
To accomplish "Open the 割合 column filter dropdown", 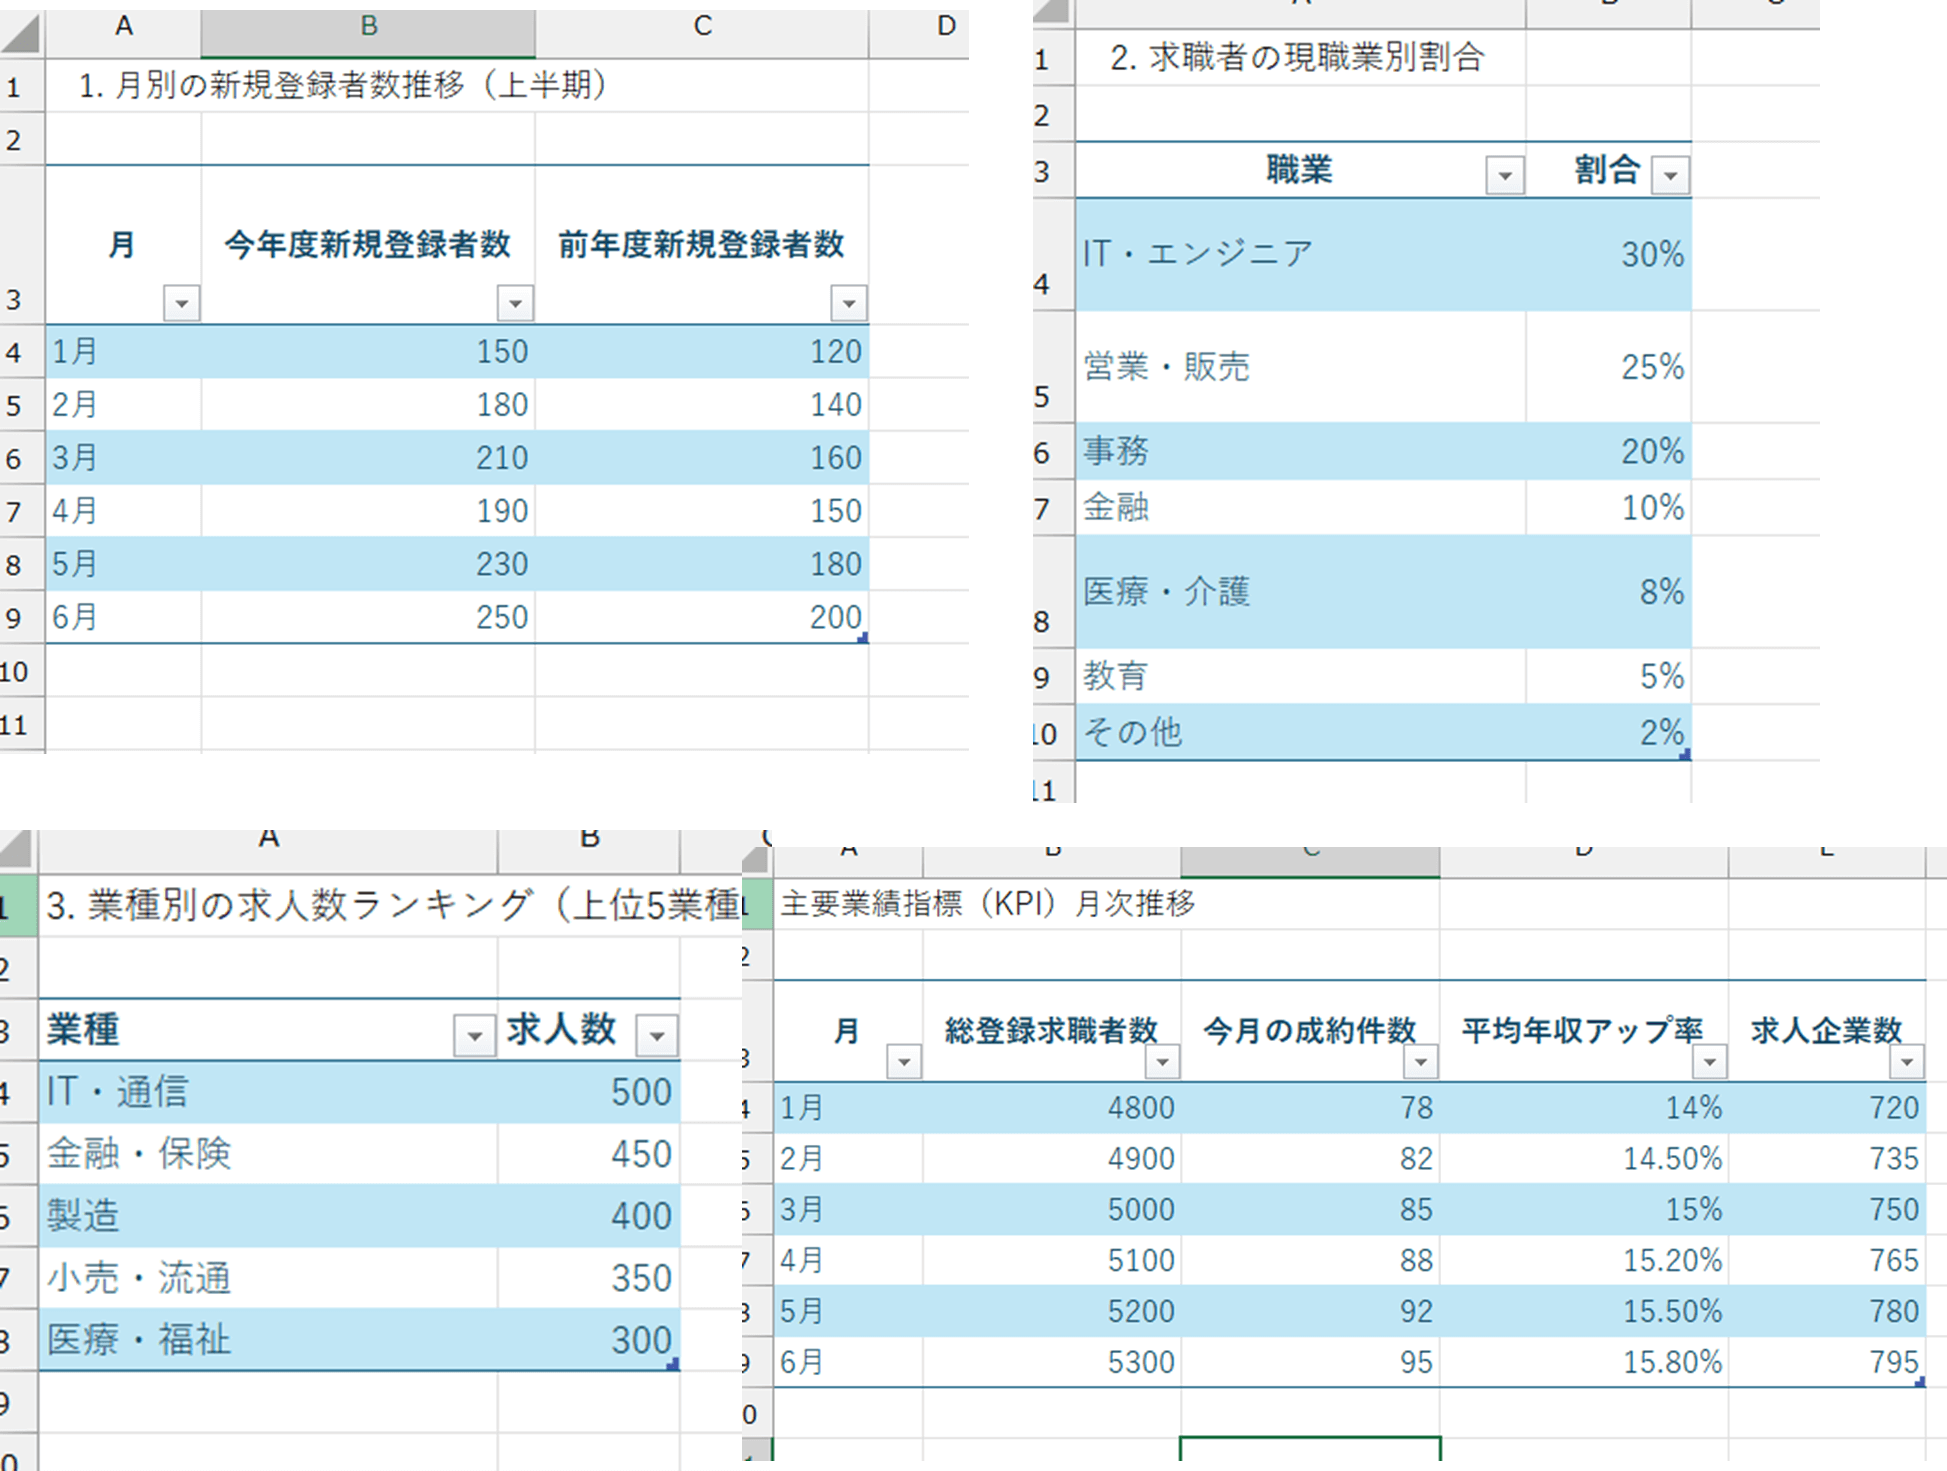I will 1671,175.
